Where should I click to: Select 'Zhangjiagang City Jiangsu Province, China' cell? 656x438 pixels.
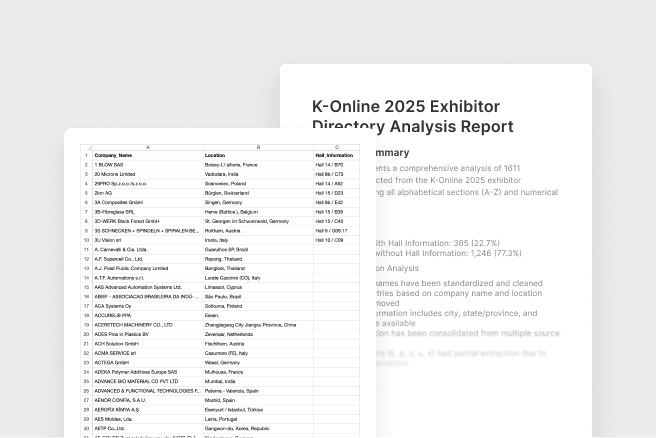(258, 325)
